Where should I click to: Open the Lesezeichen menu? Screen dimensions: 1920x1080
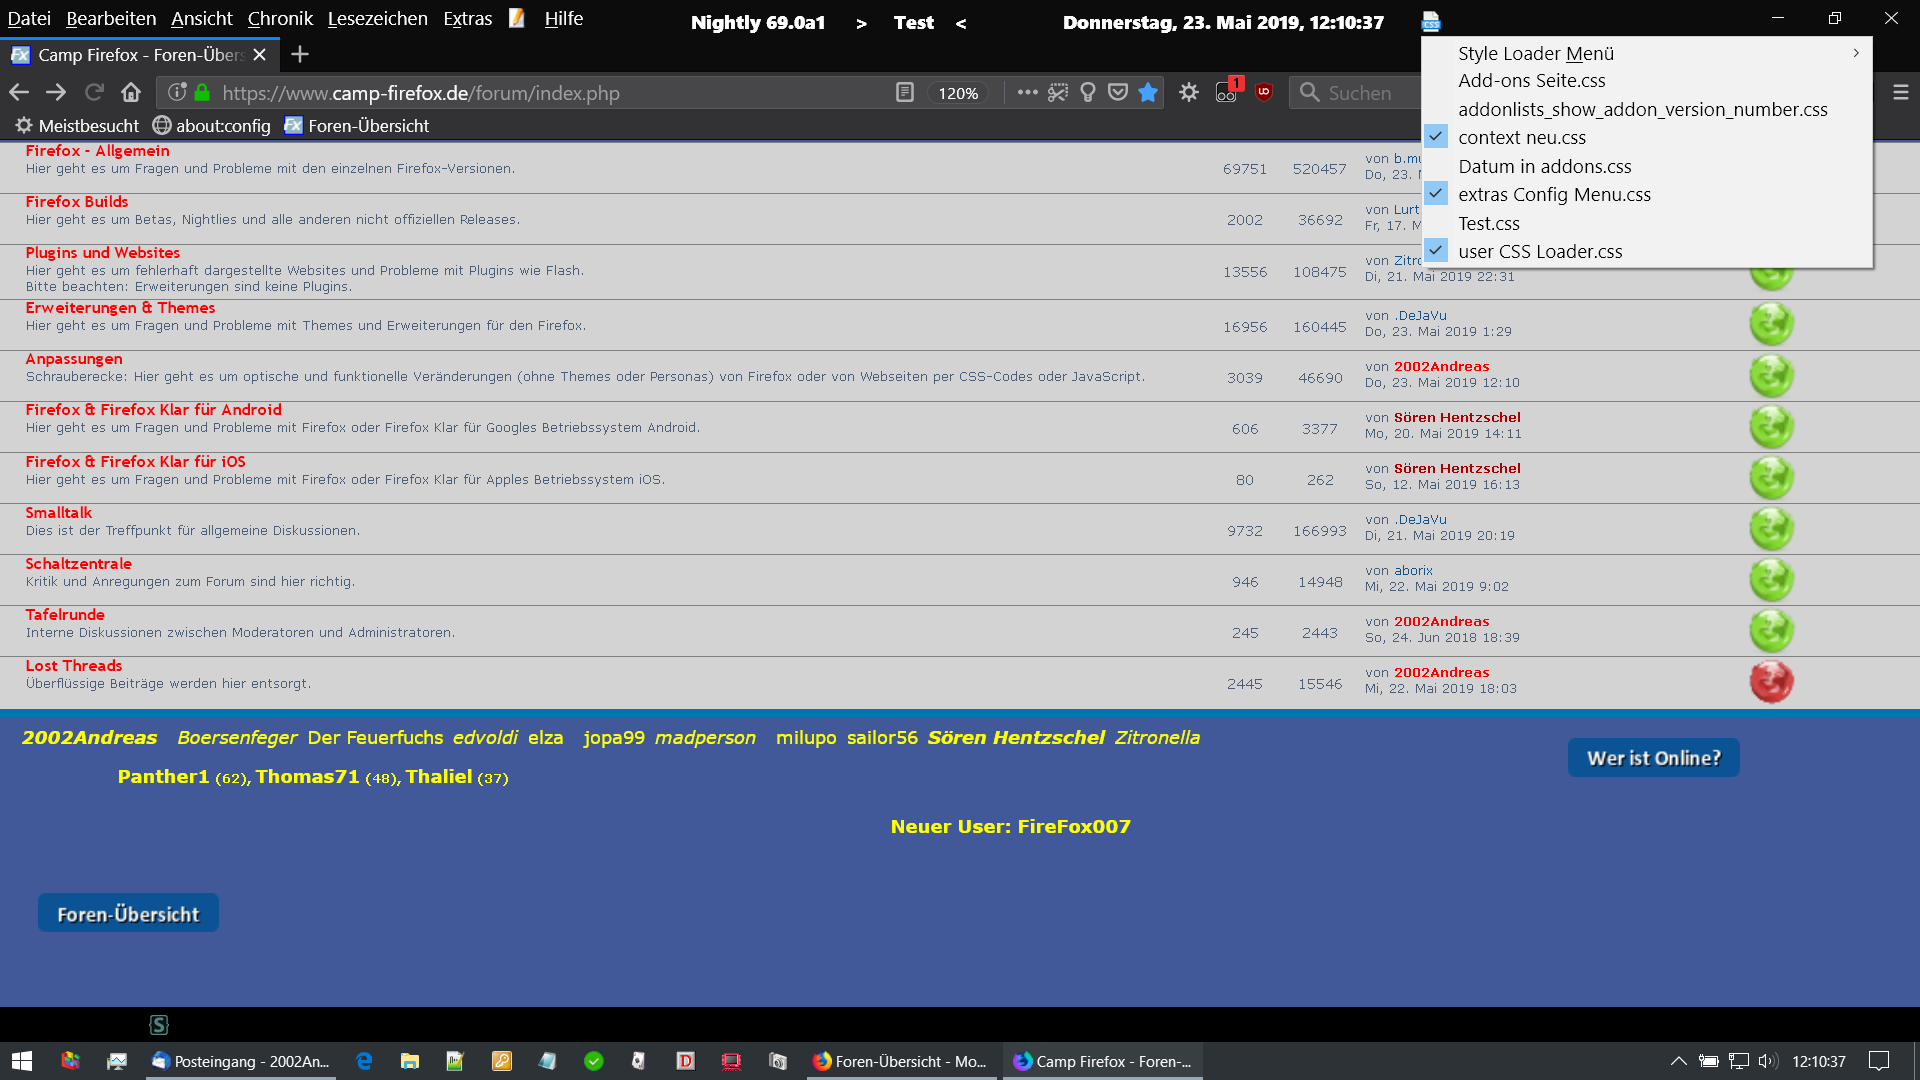[377, 19]
